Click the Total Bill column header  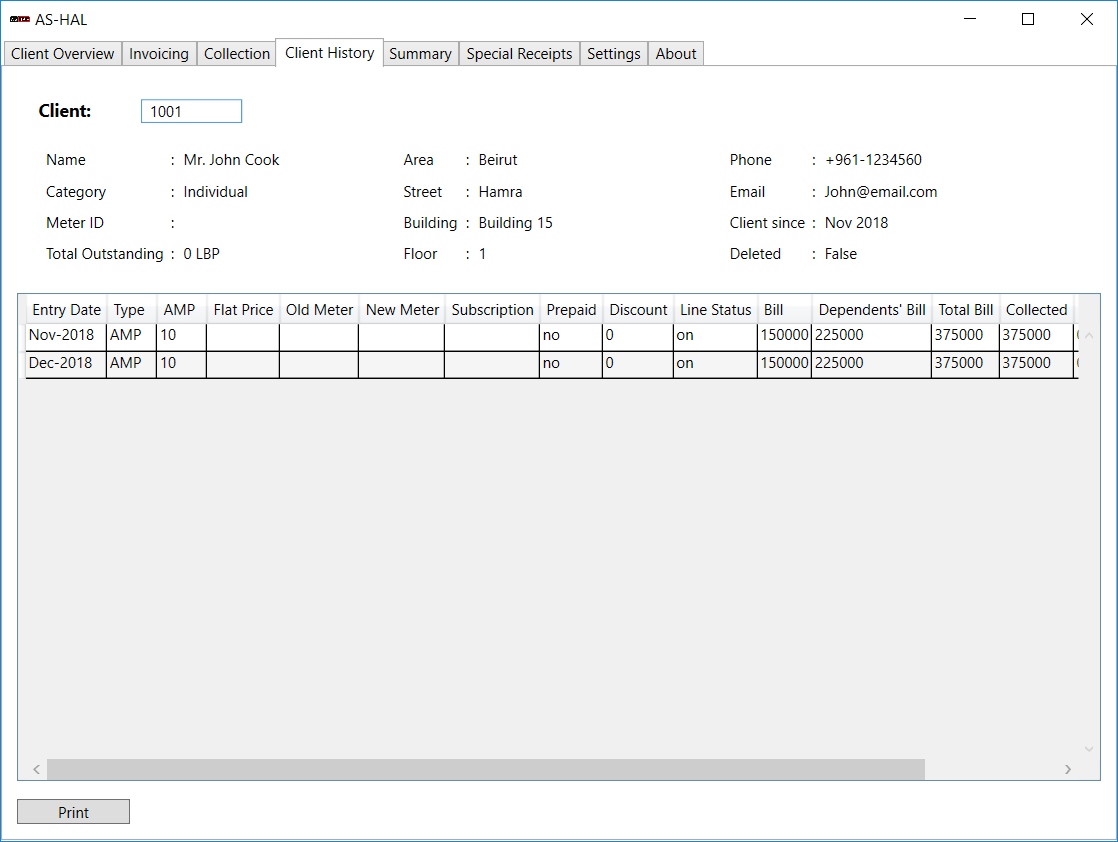[x=965, y=310]
